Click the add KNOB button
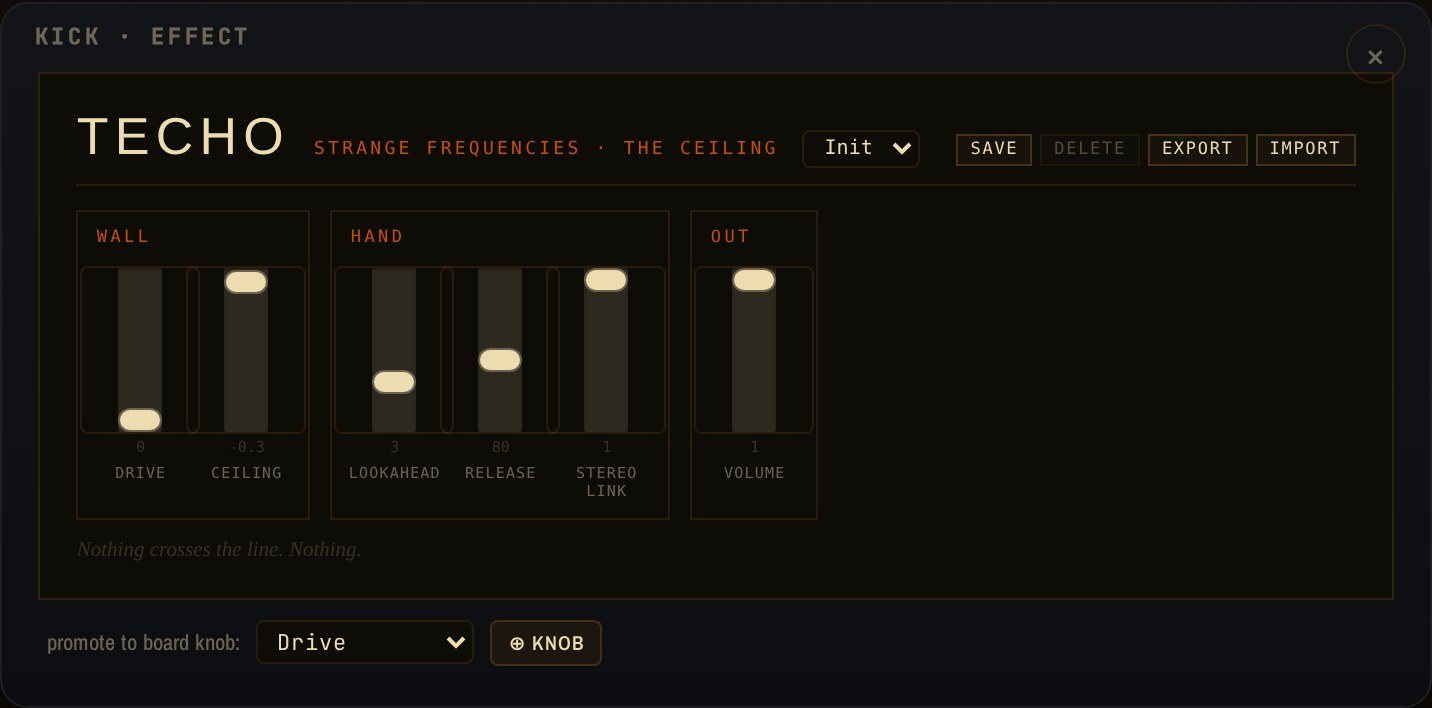 point(546,643)
